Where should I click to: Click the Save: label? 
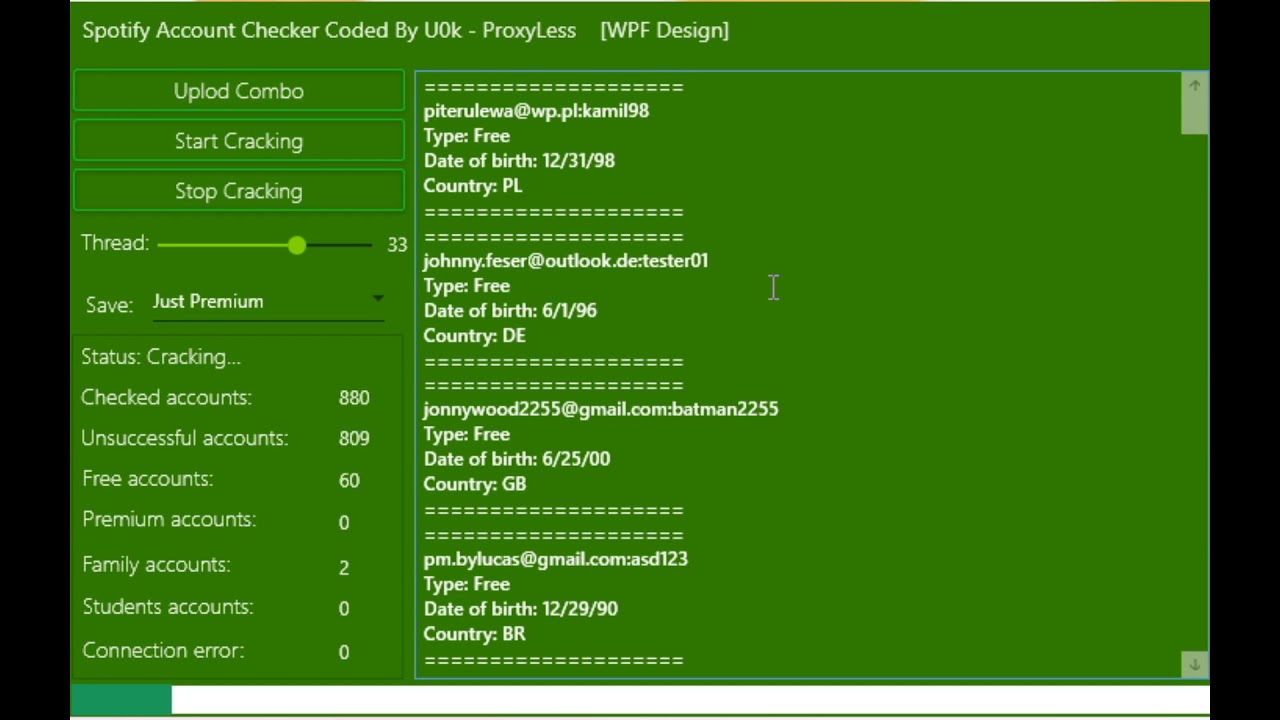coord(109,305)
